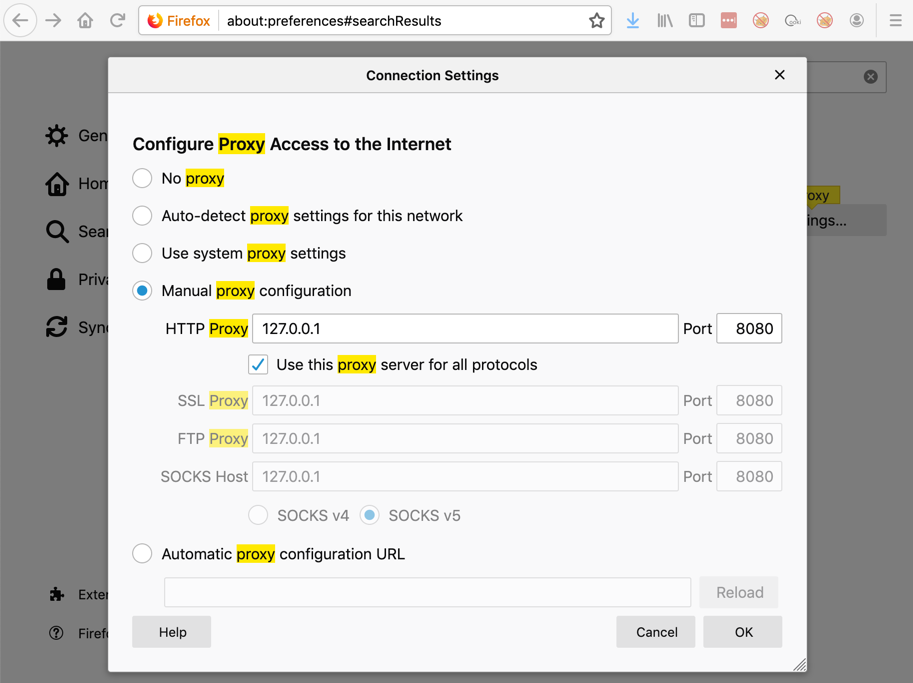Choose Auto-detect proxy settings for this network
Screen dimensions: 913x683
click(x=143, y=216)
